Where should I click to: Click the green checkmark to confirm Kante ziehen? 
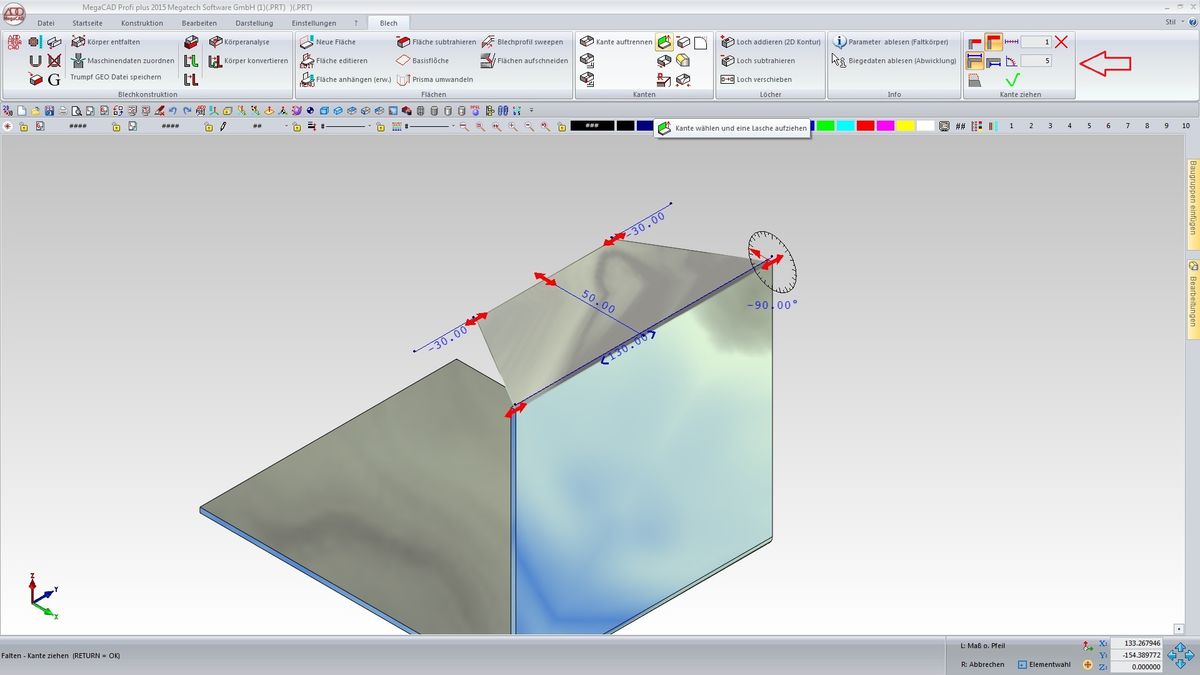tap(1012, 79)
